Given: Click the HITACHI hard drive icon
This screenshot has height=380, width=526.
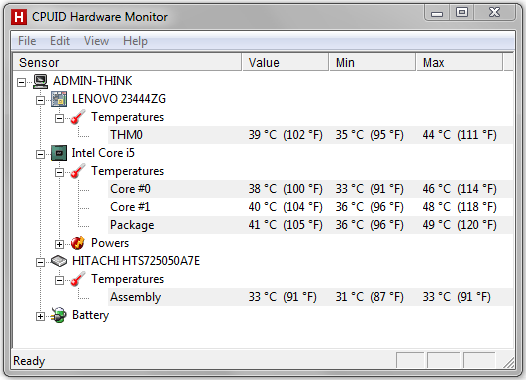Looking at the screenshot, I should [x=59, y=261].
